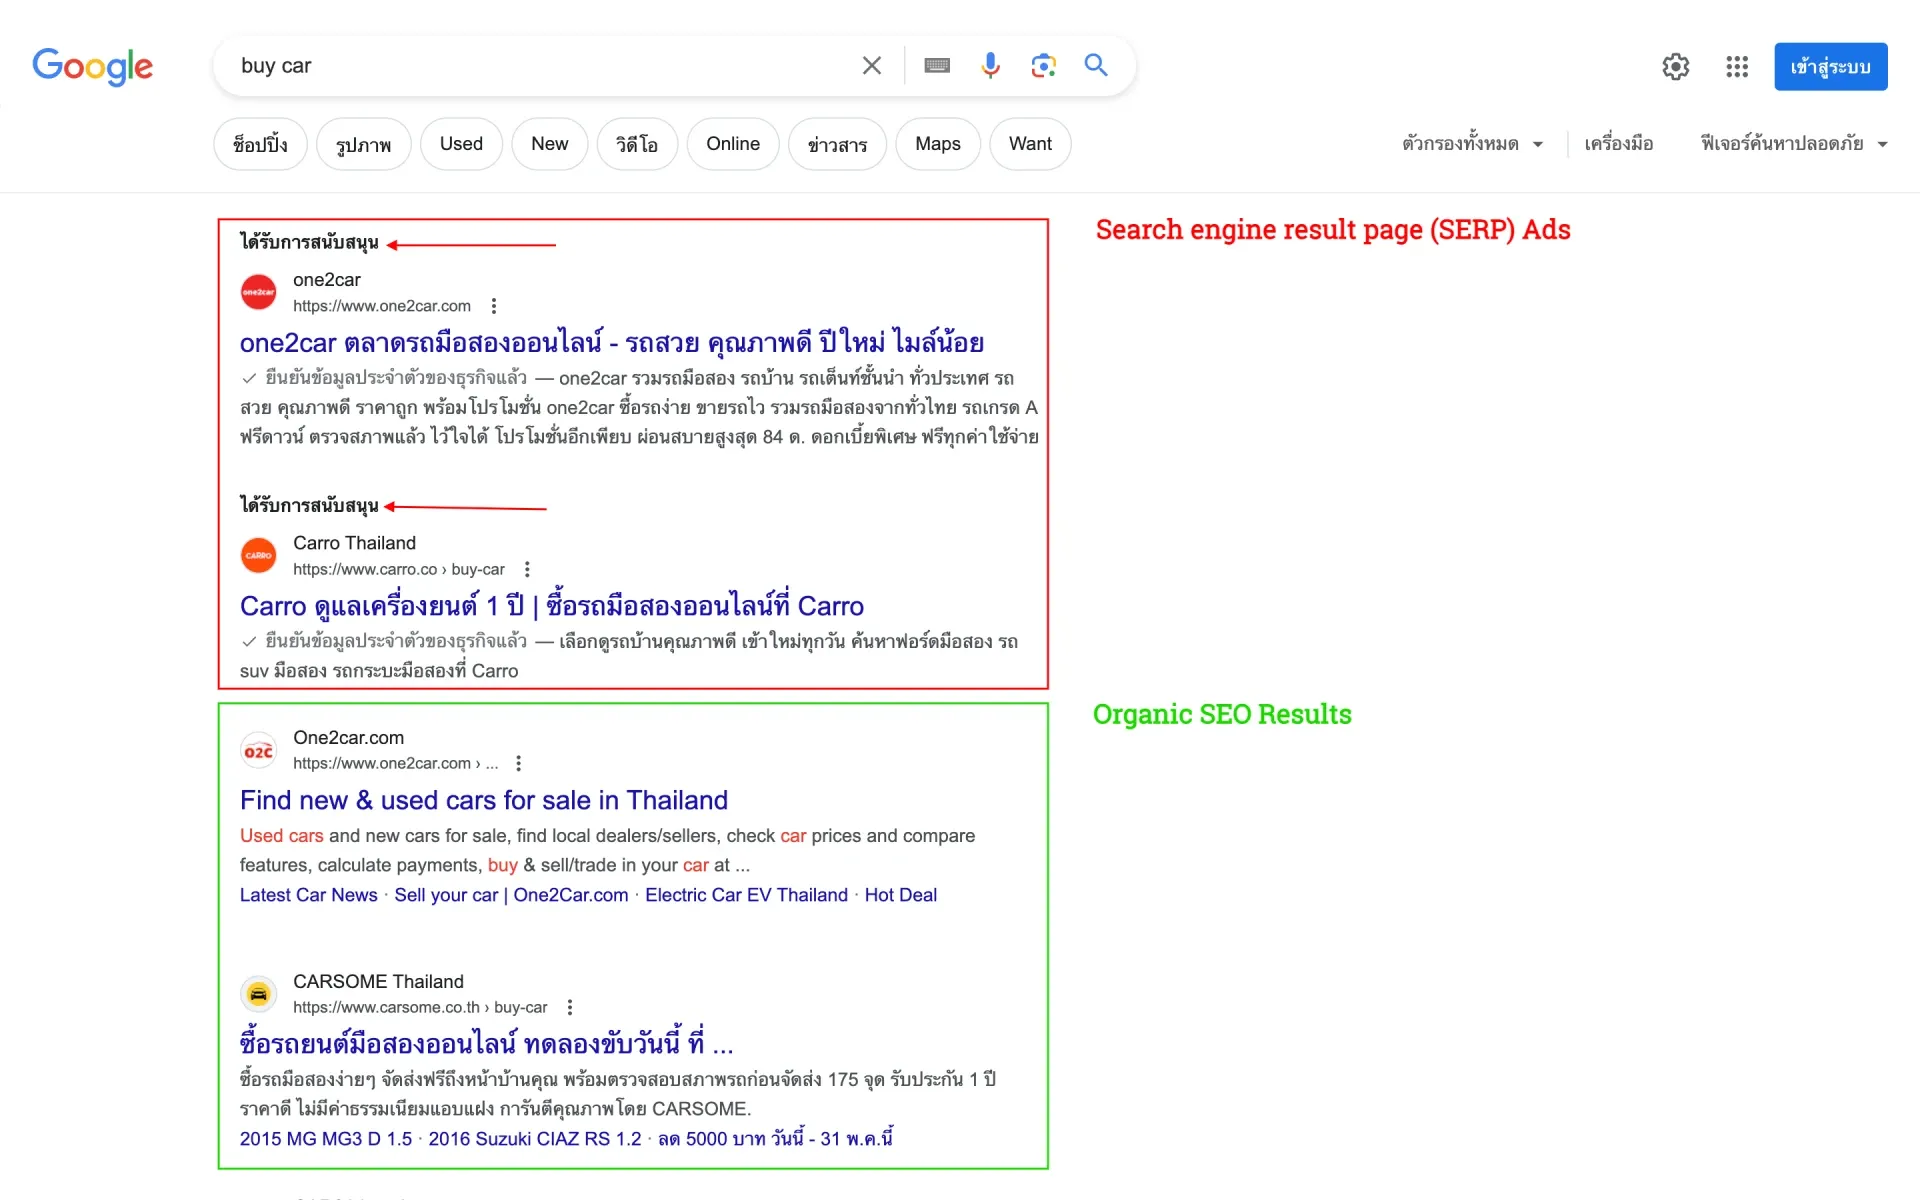This screenshot has height=1200, width=1920.
Task: Open the Google apps grid icon
Action: tap(1737, 67)
